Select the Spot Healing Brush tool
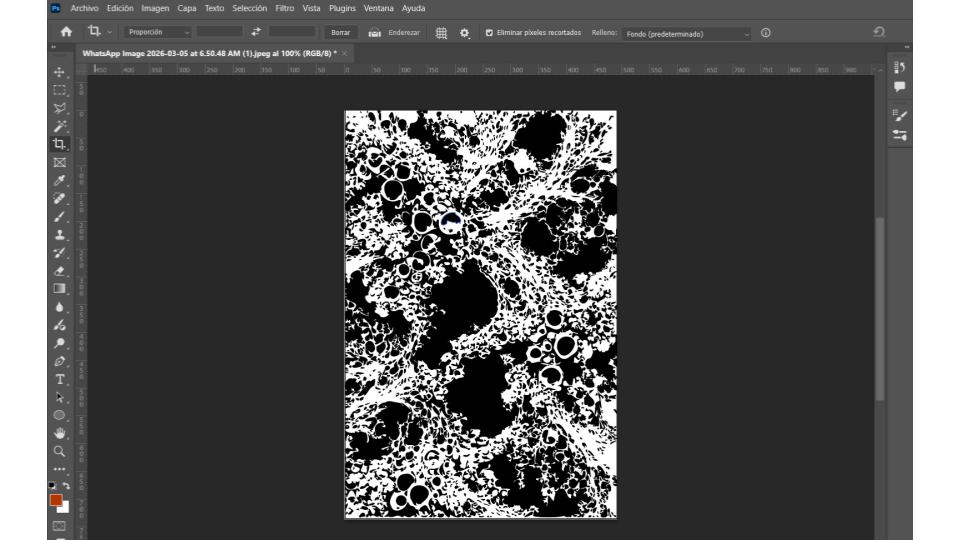Viewport: 960px width, 540px height. pos(59,198)
